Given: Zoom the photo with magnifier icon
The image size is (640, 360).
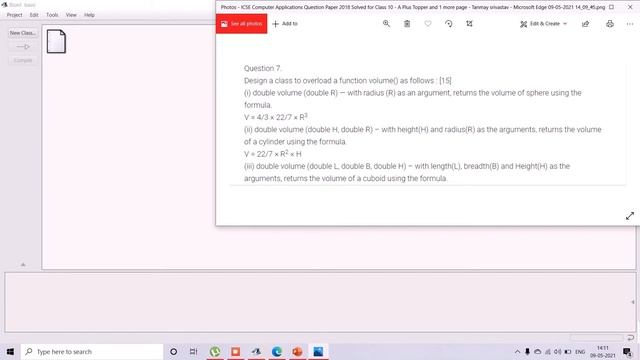Looking at the screenshot, I should (386, 24).
